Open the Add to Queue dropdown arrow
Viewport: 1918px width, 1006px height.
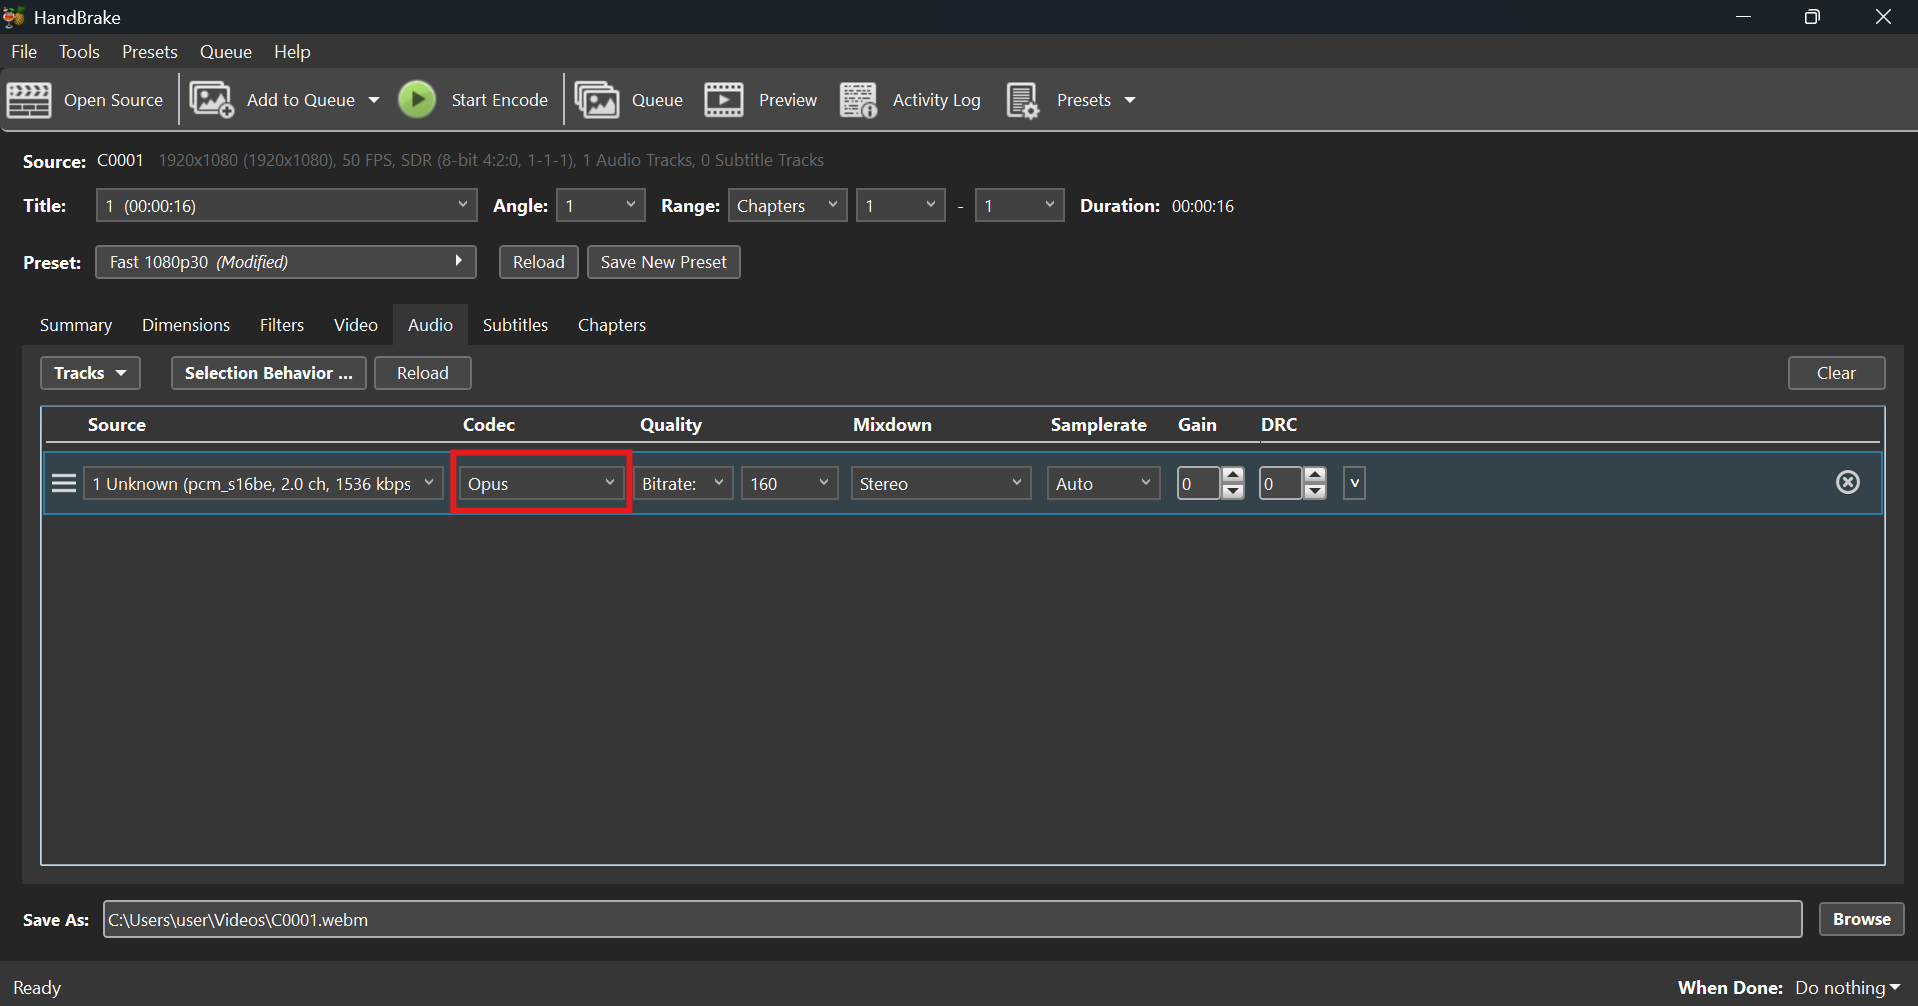(374, 100)
